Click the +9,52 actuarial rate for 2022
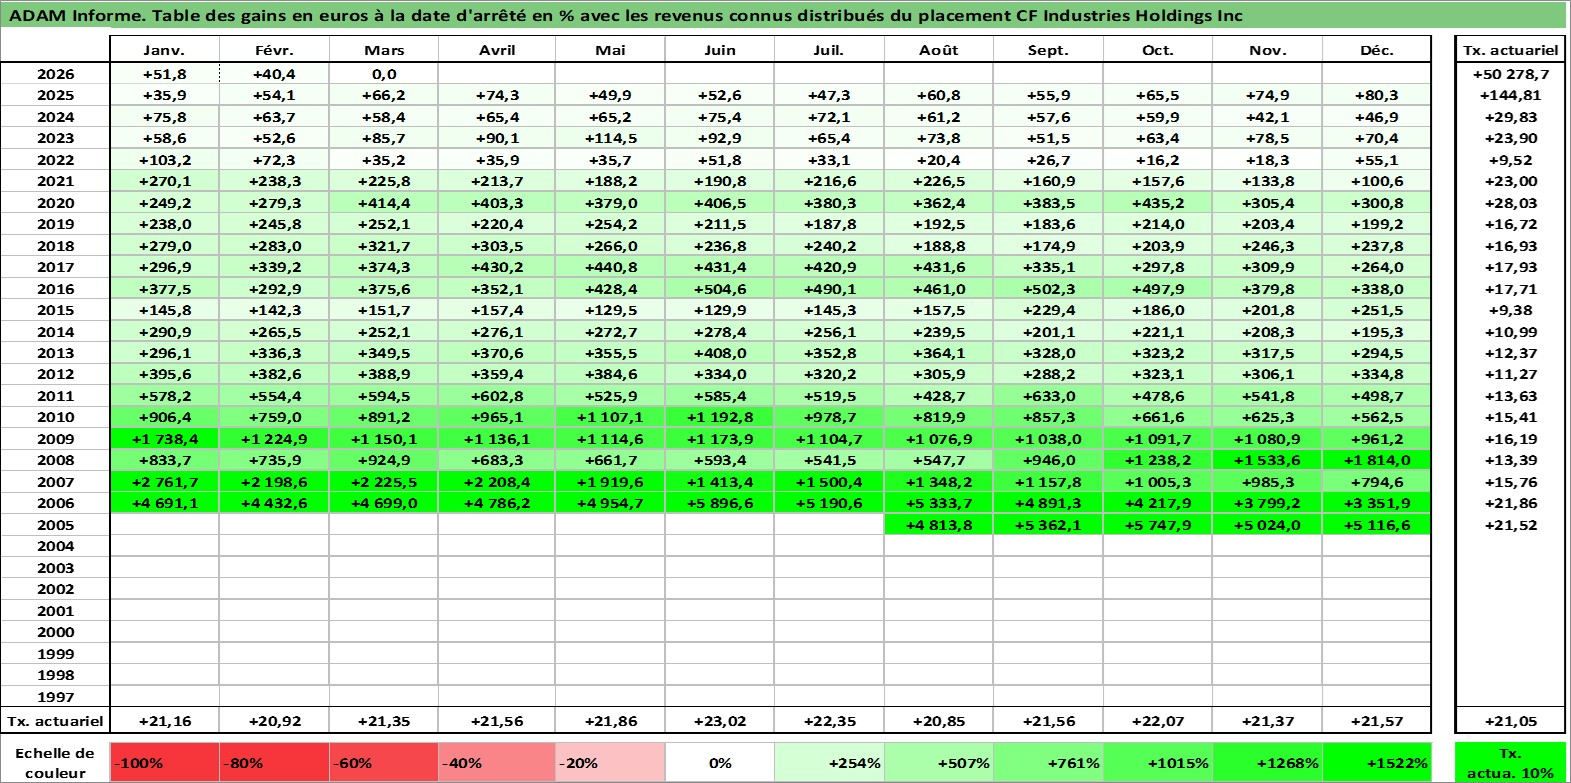The image size is (1571, 783). pos(1510,160)
